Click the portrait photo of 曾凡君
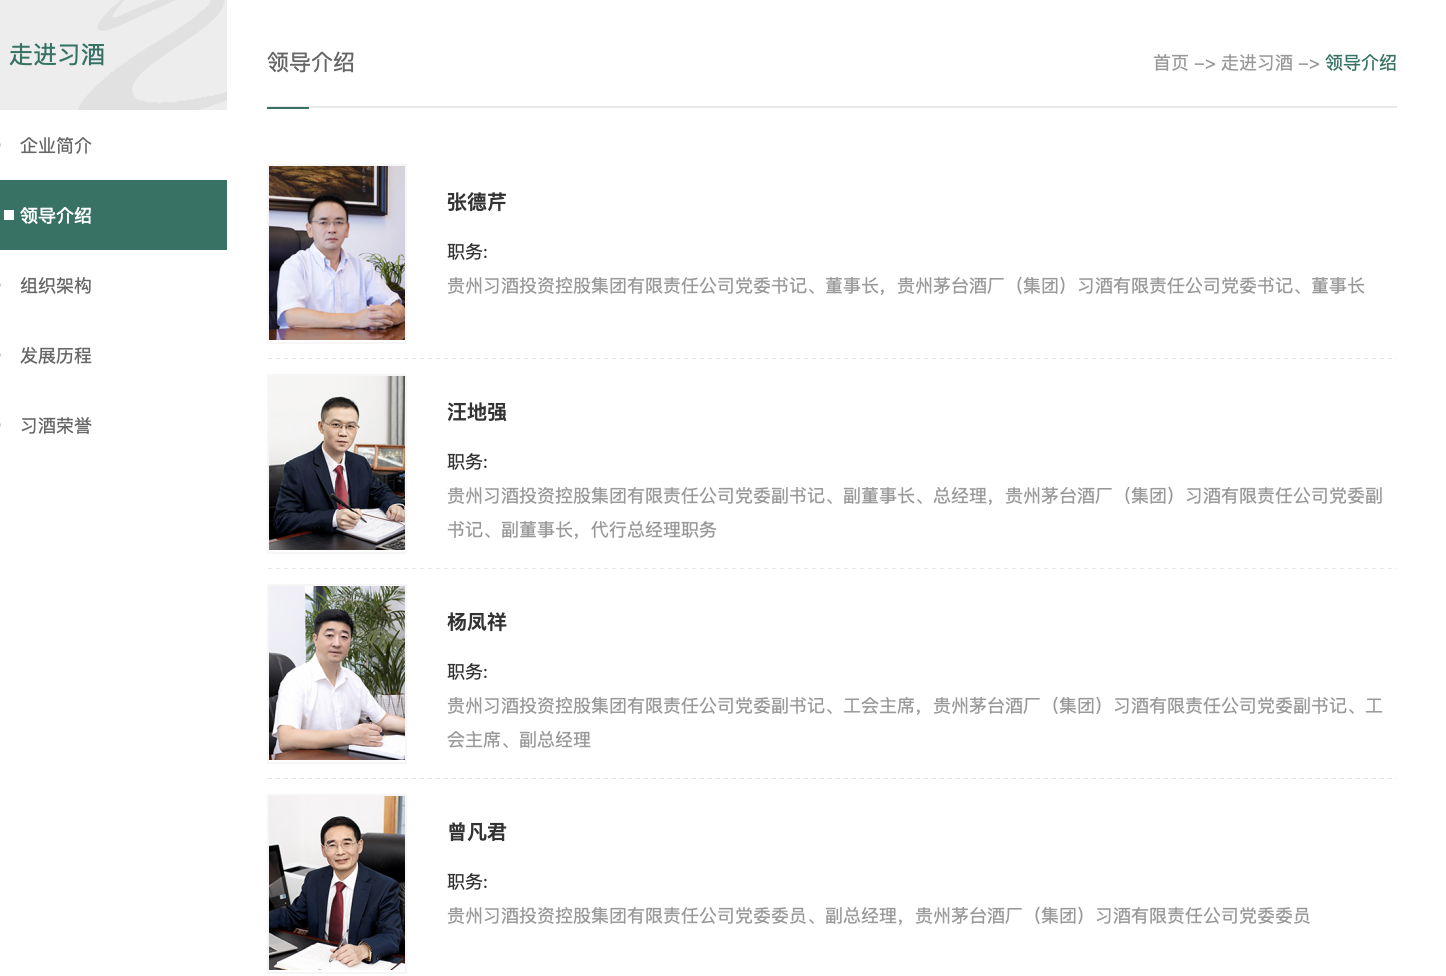Viewport: 1446px width, 976px height. 337,883
